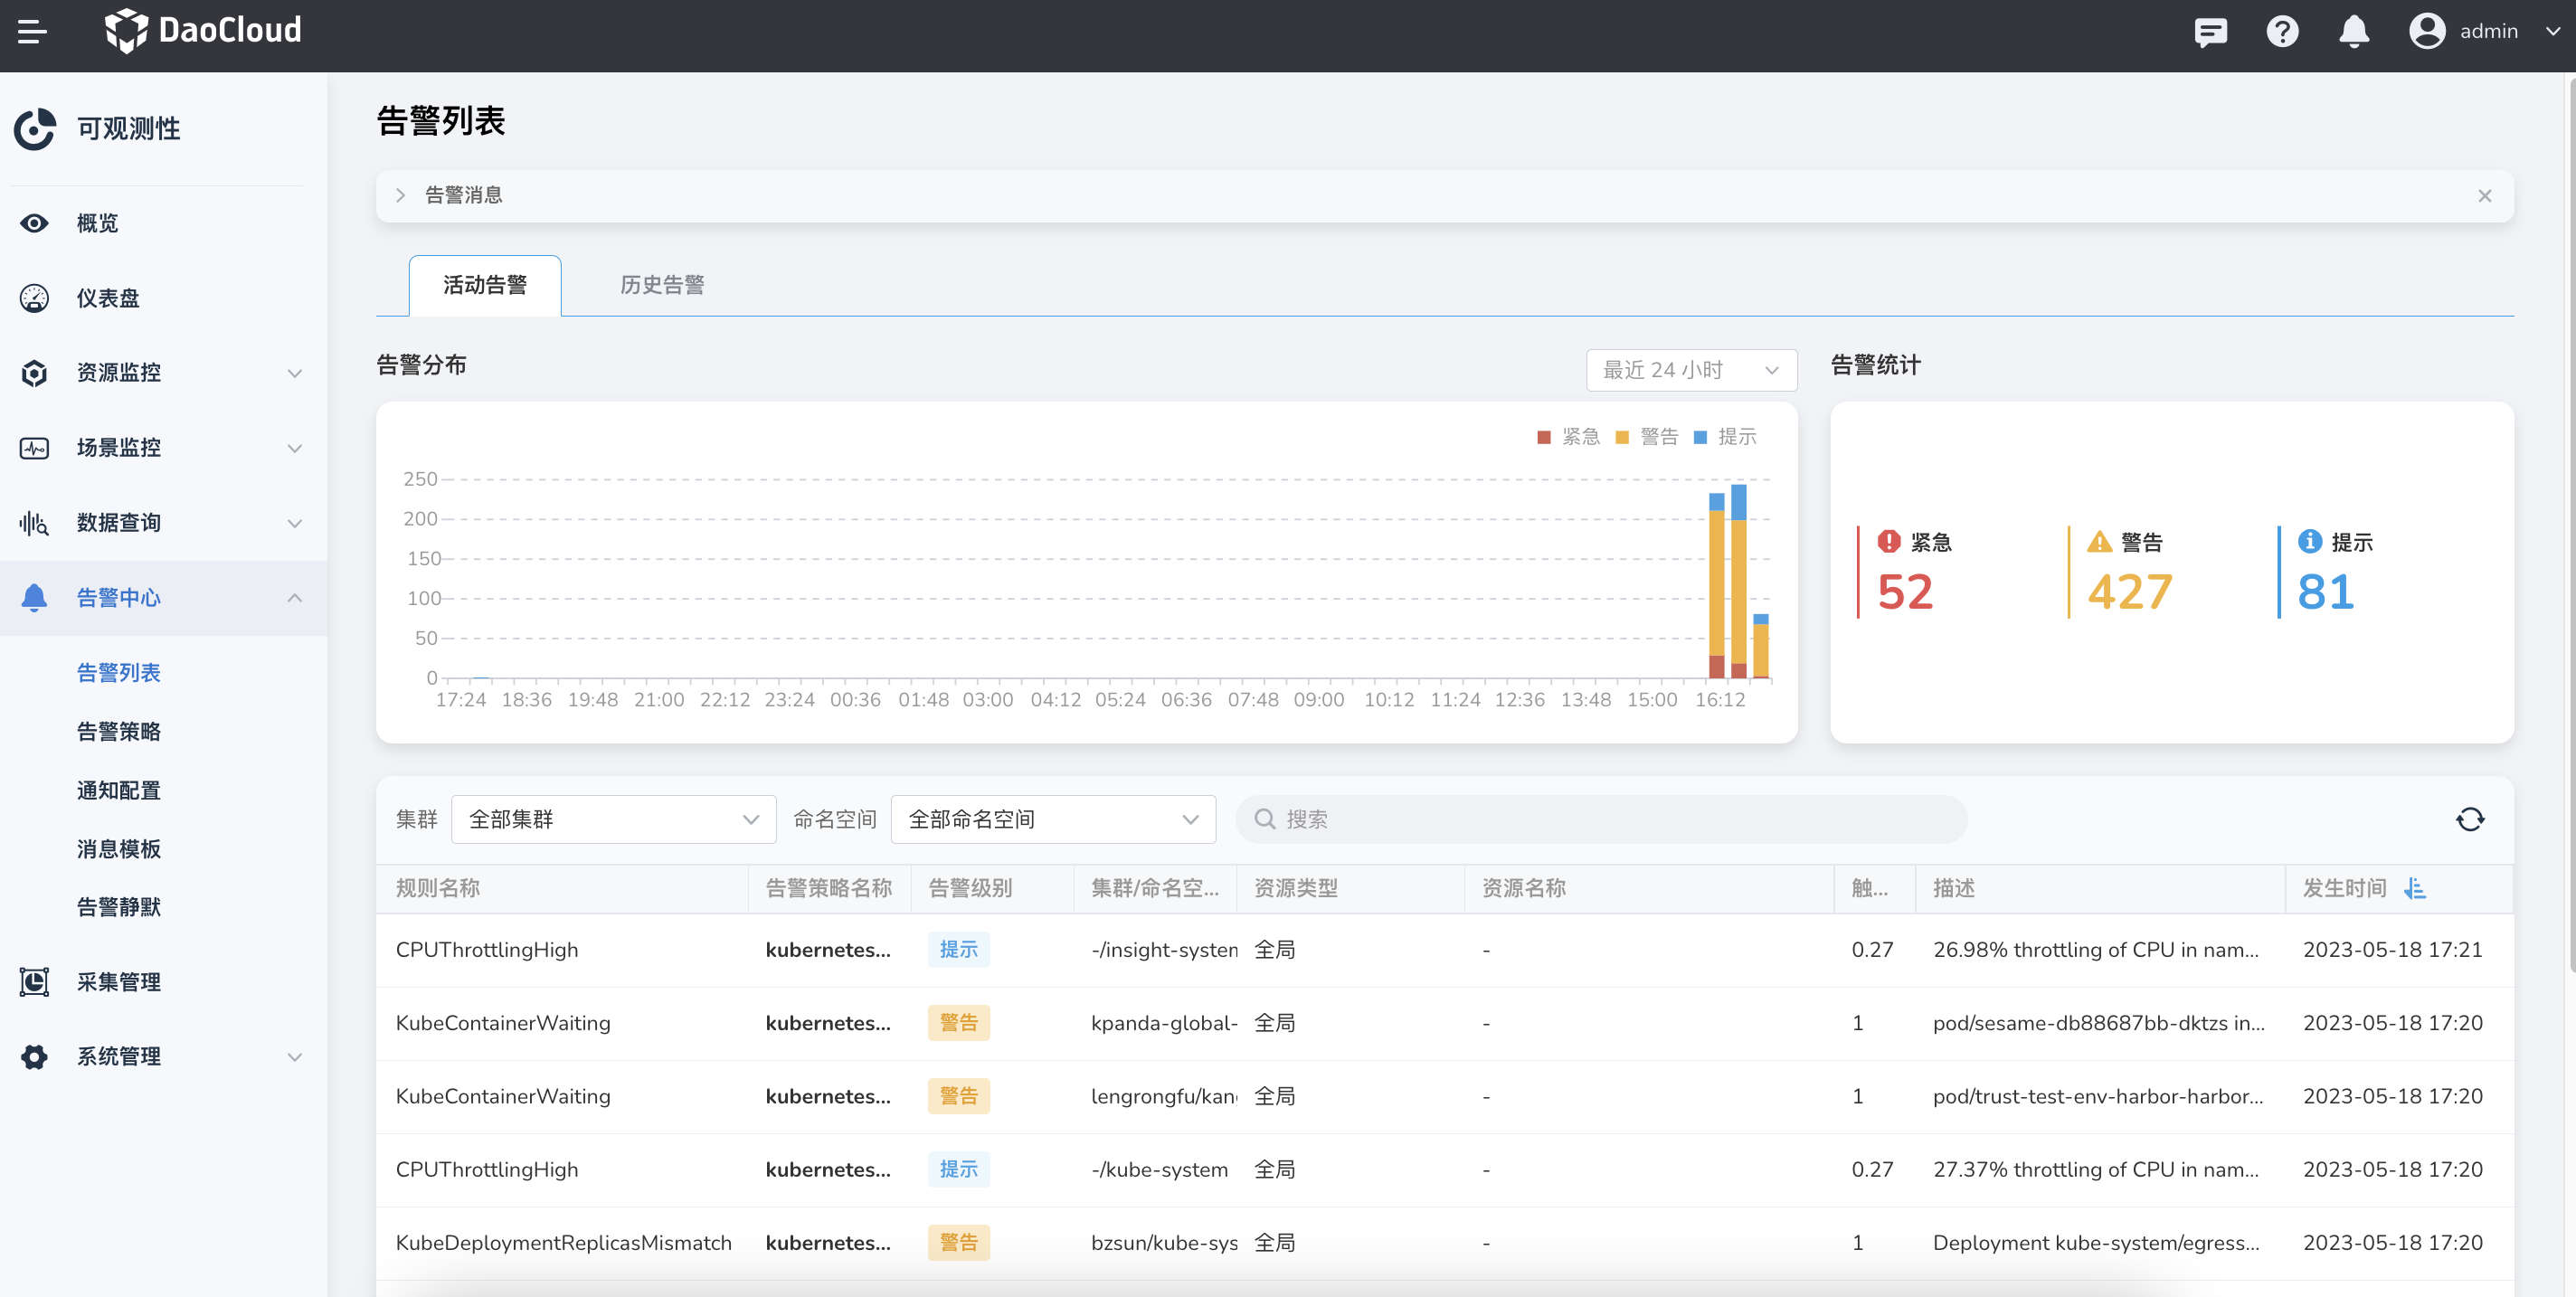2576x1297 pixels.
Task: Click the pulse icon beside 场景监控
Action: pos(34,448)
